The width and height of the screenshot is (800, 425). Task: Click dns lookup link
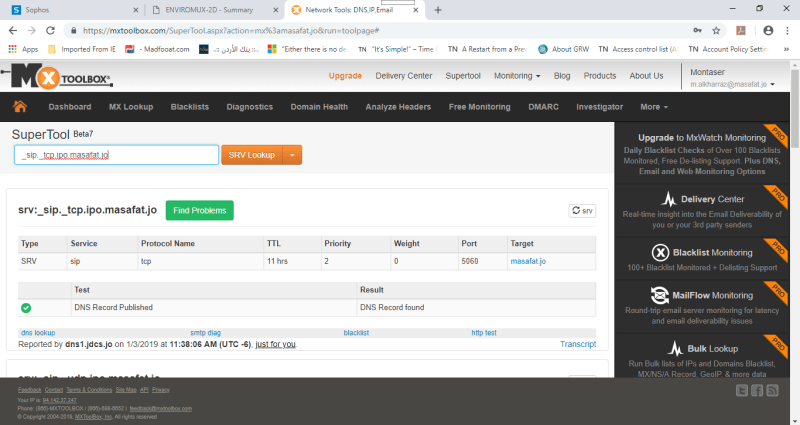(x=38, y=333)
